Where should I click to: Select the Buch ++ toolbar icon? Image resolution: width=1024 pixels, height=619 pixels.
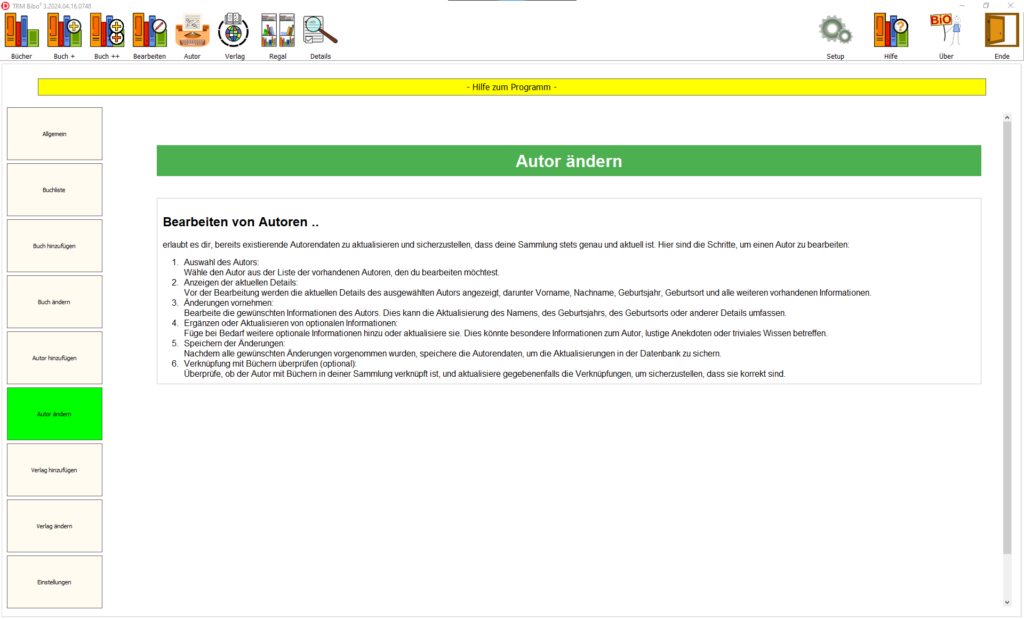pos(107,31)
